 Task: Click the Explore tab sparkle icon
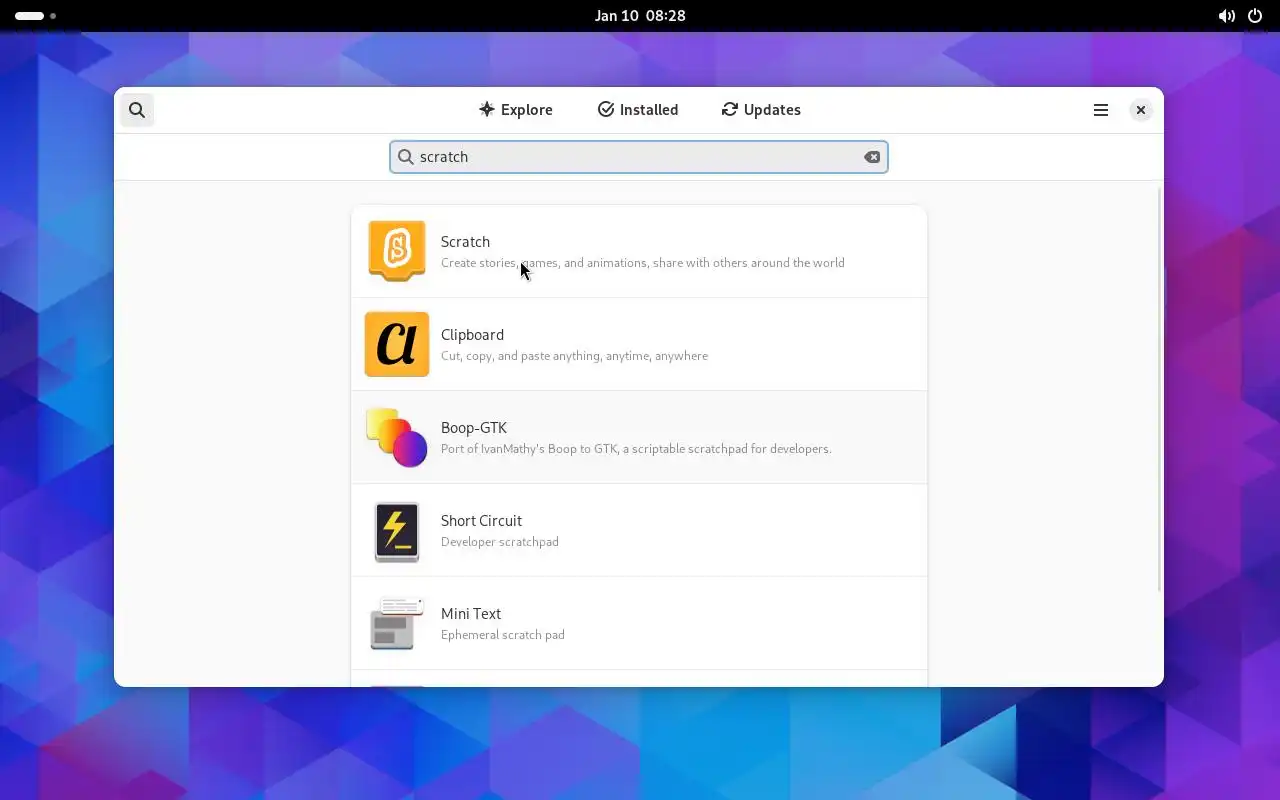click(x=487, y=110)
